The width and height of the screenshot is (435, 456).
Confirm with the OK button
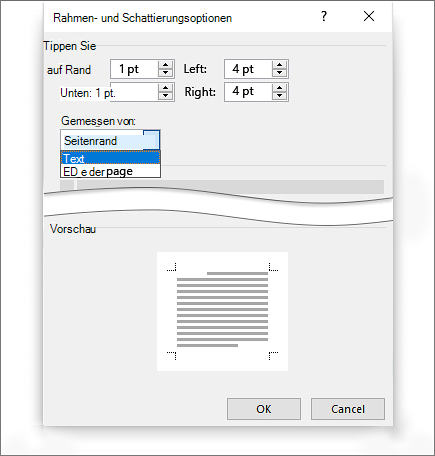tap(264, 409)
